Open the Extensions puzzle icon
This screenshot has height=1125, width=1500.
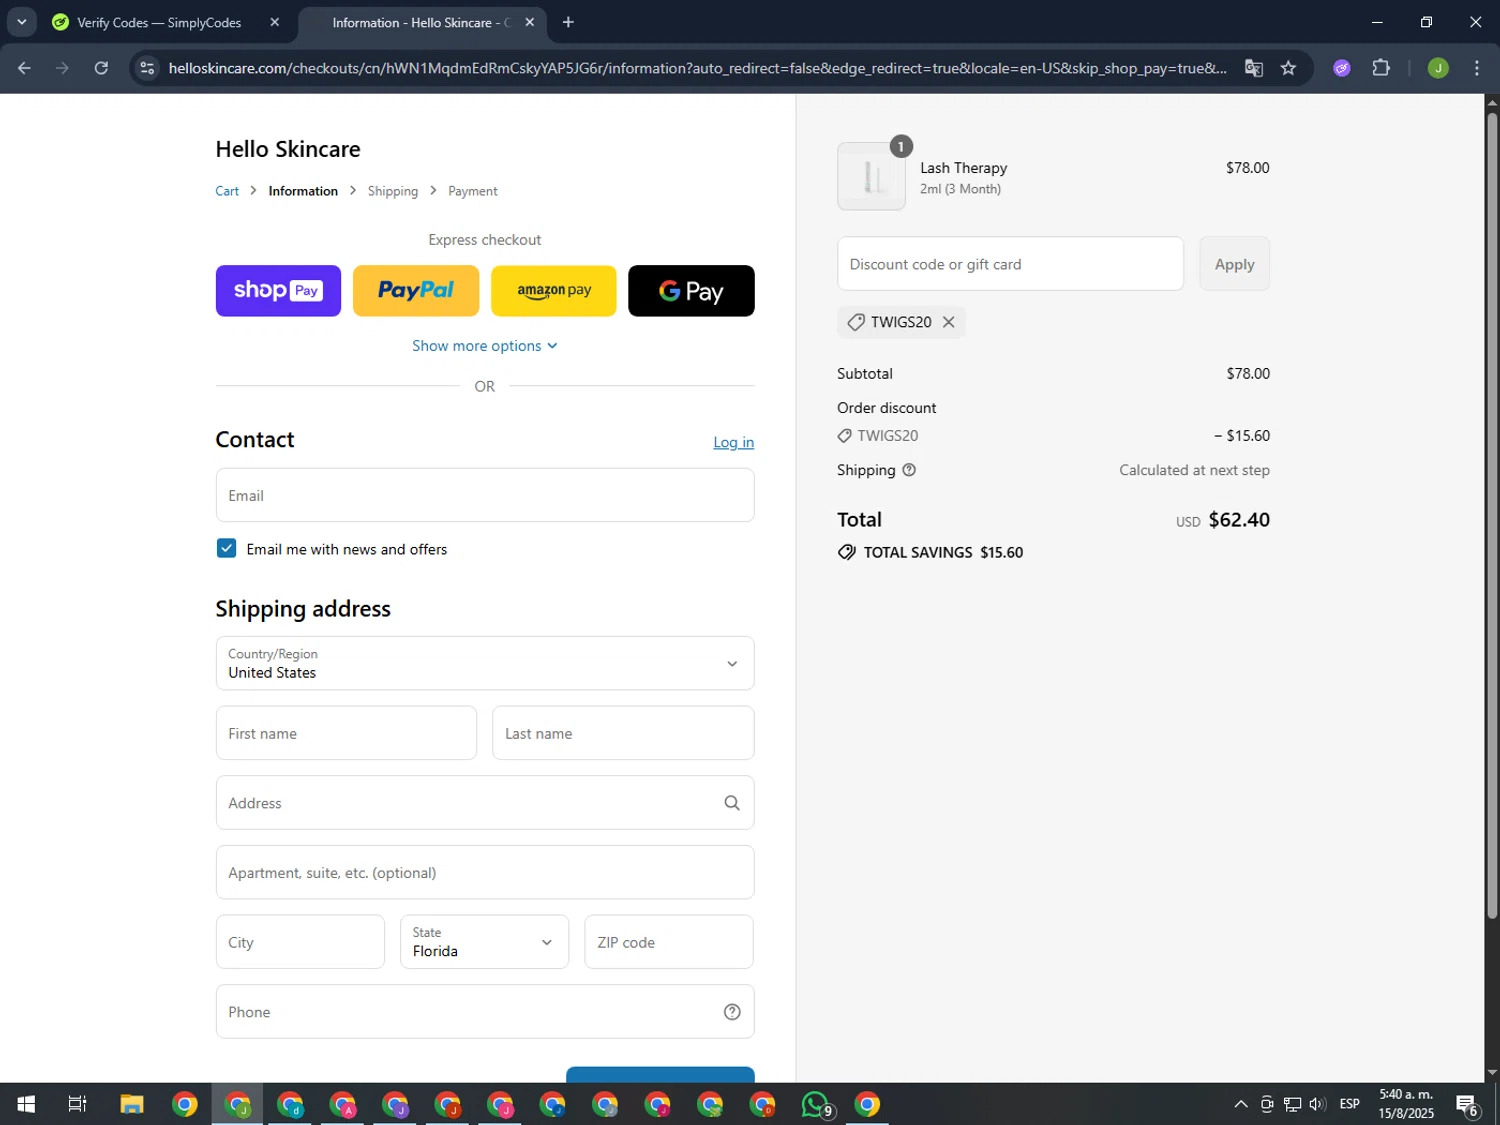[1381, 68]
